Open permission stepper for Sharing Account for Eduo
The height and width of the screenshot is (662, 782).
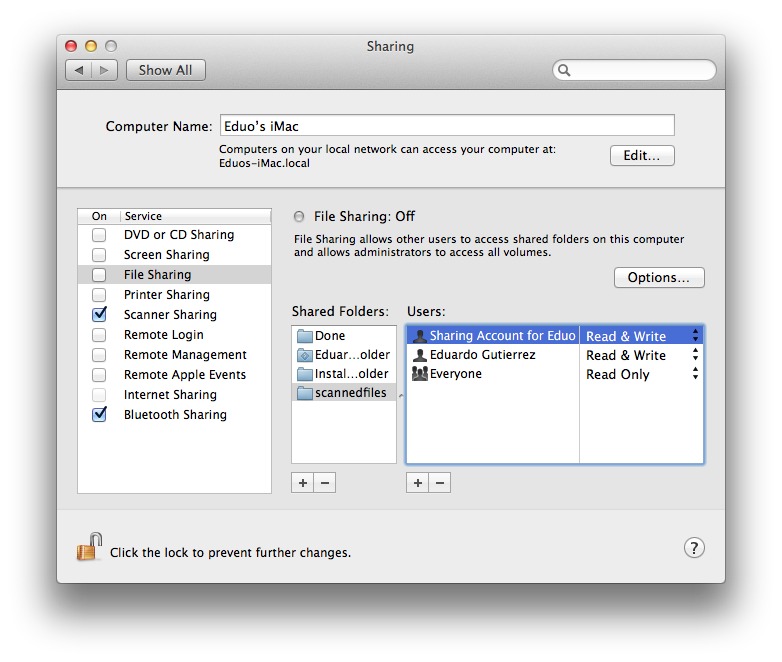coord(695,335)
